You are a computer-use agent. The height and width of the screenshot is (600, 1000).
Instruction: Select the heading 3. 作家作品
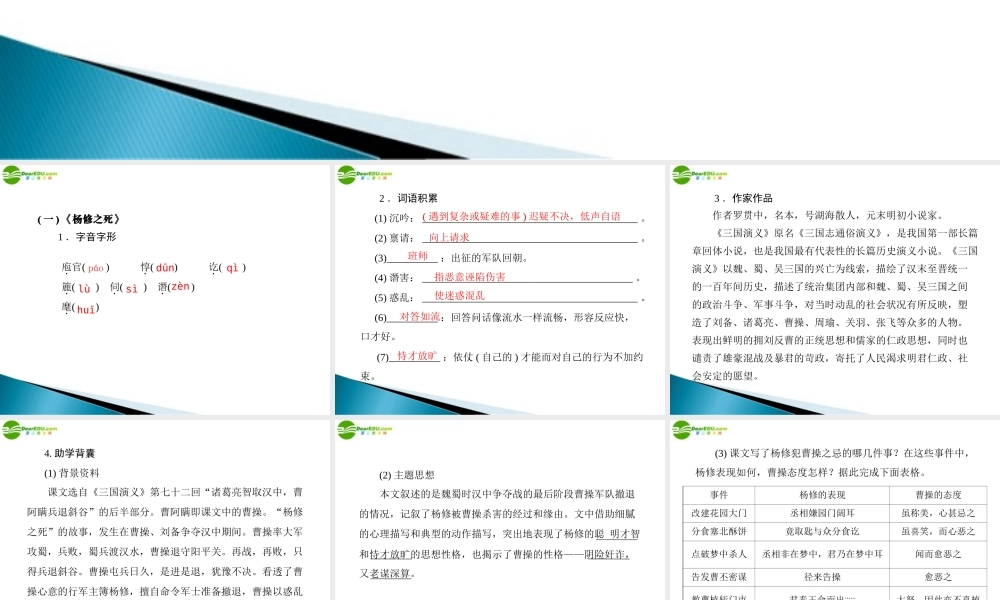tap(743, 198)
